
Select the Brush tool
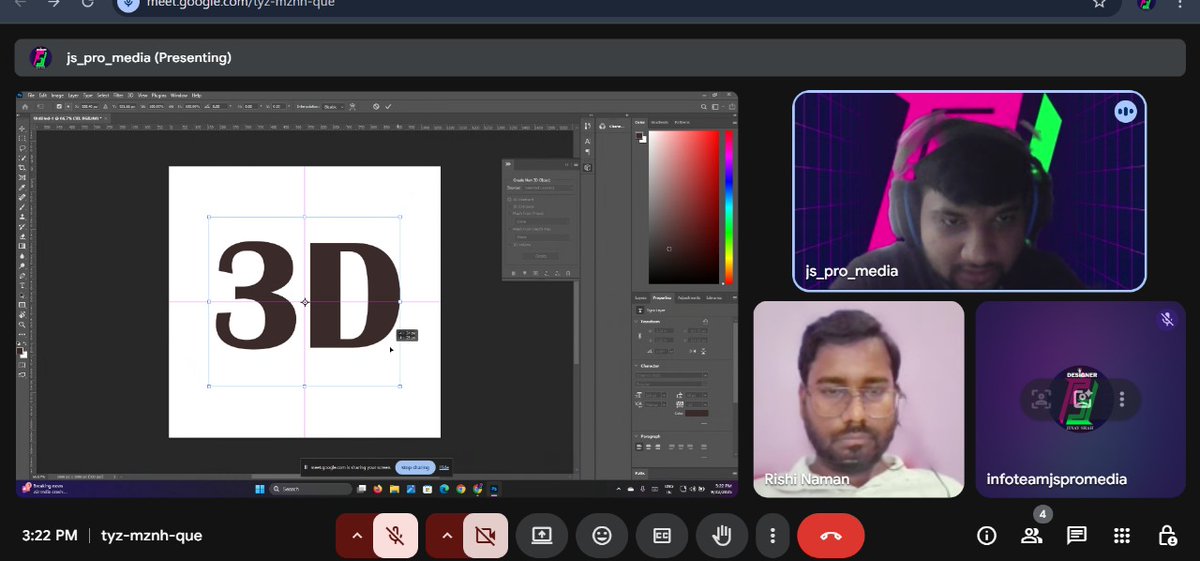coord(22,207)
